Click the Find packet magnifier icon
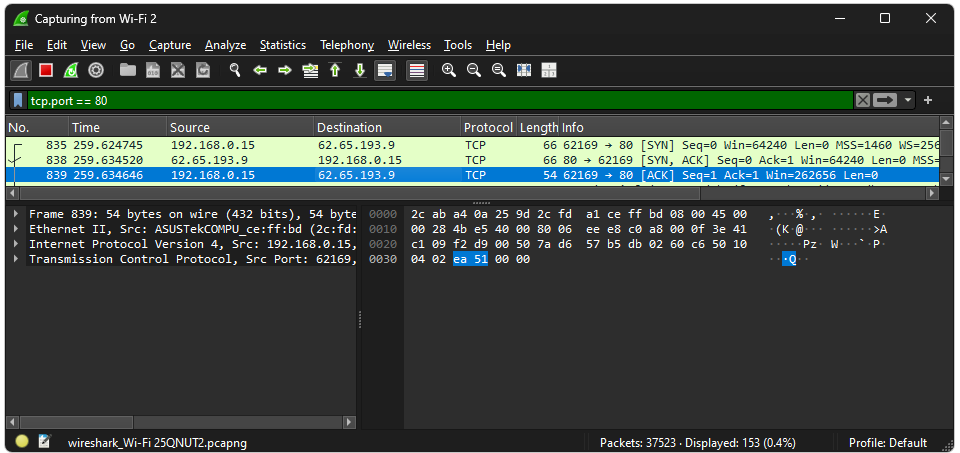The width and height of the screenshot is (960, 453). pyautogui.click(x=235, y=70)
